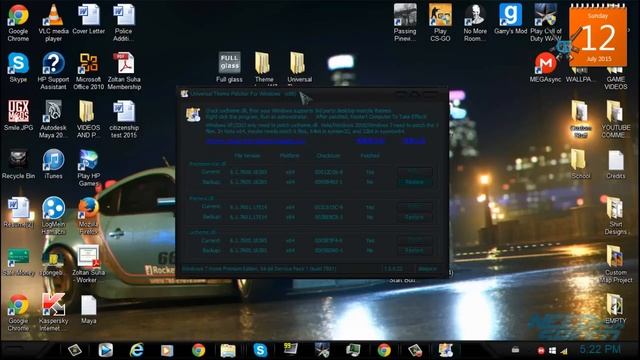Launch Skype from the desktop shortcut

pyautogui.click(x=18, y=67)
